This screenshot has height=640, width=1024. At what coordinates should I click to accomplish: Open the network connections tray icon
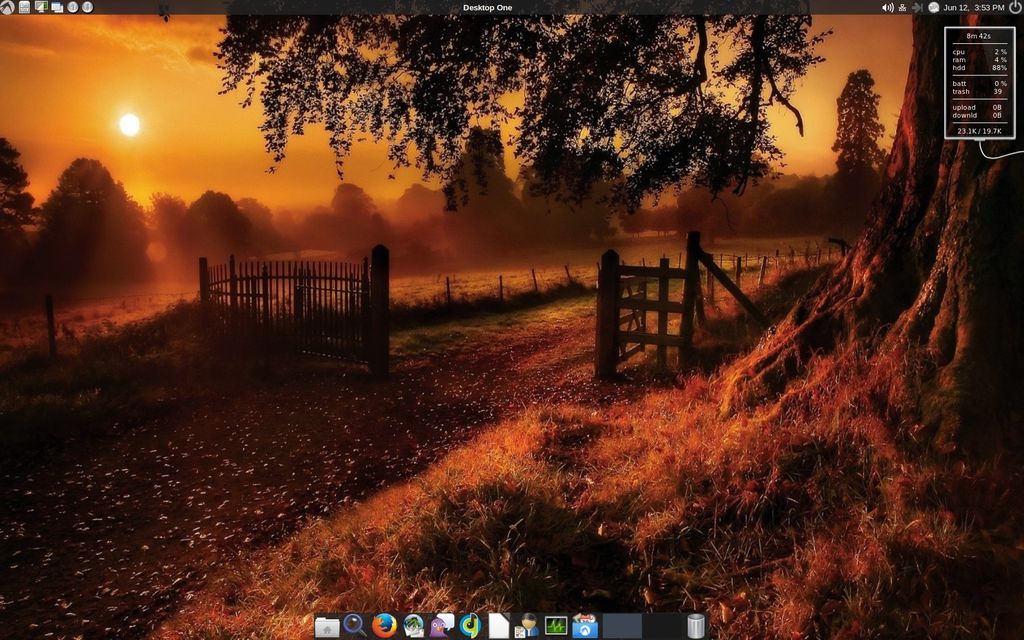click(x=903, y=8)
